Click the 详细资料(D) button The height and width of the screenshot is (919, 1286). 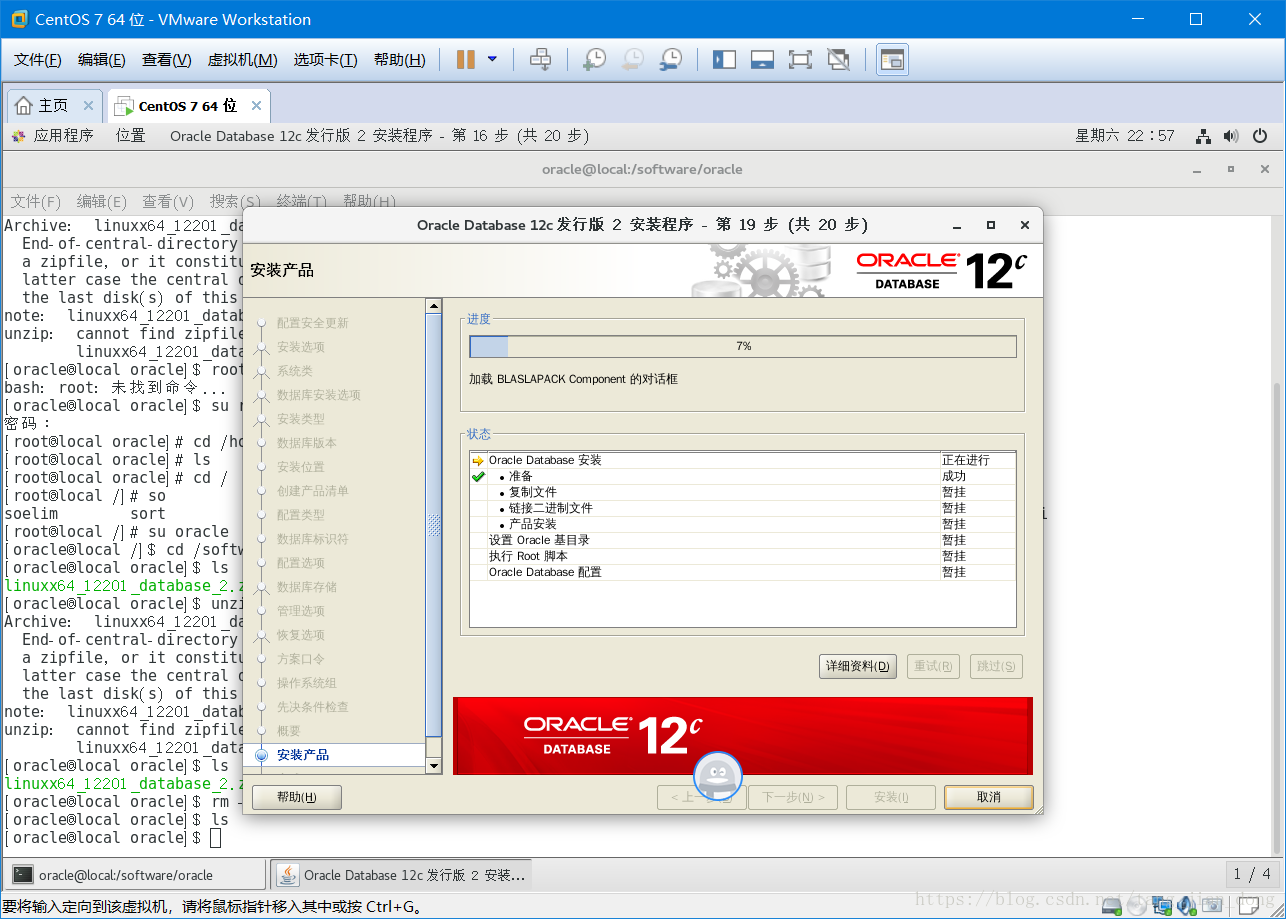[857, 666]
